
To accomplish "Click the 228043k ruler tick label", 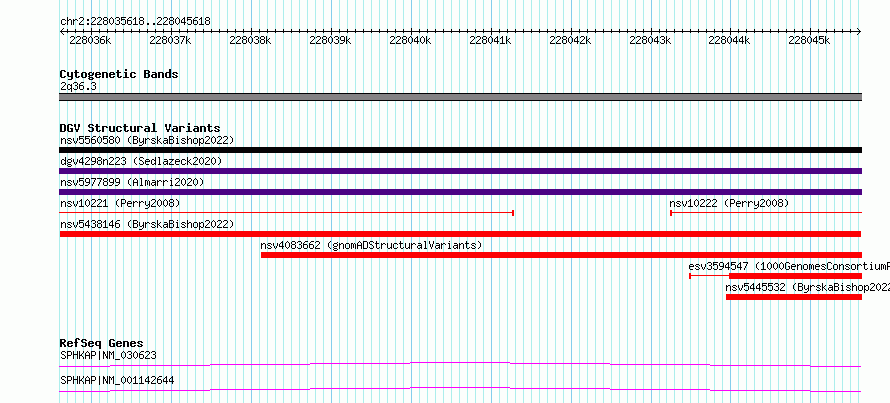I will [x=651, y=40].
